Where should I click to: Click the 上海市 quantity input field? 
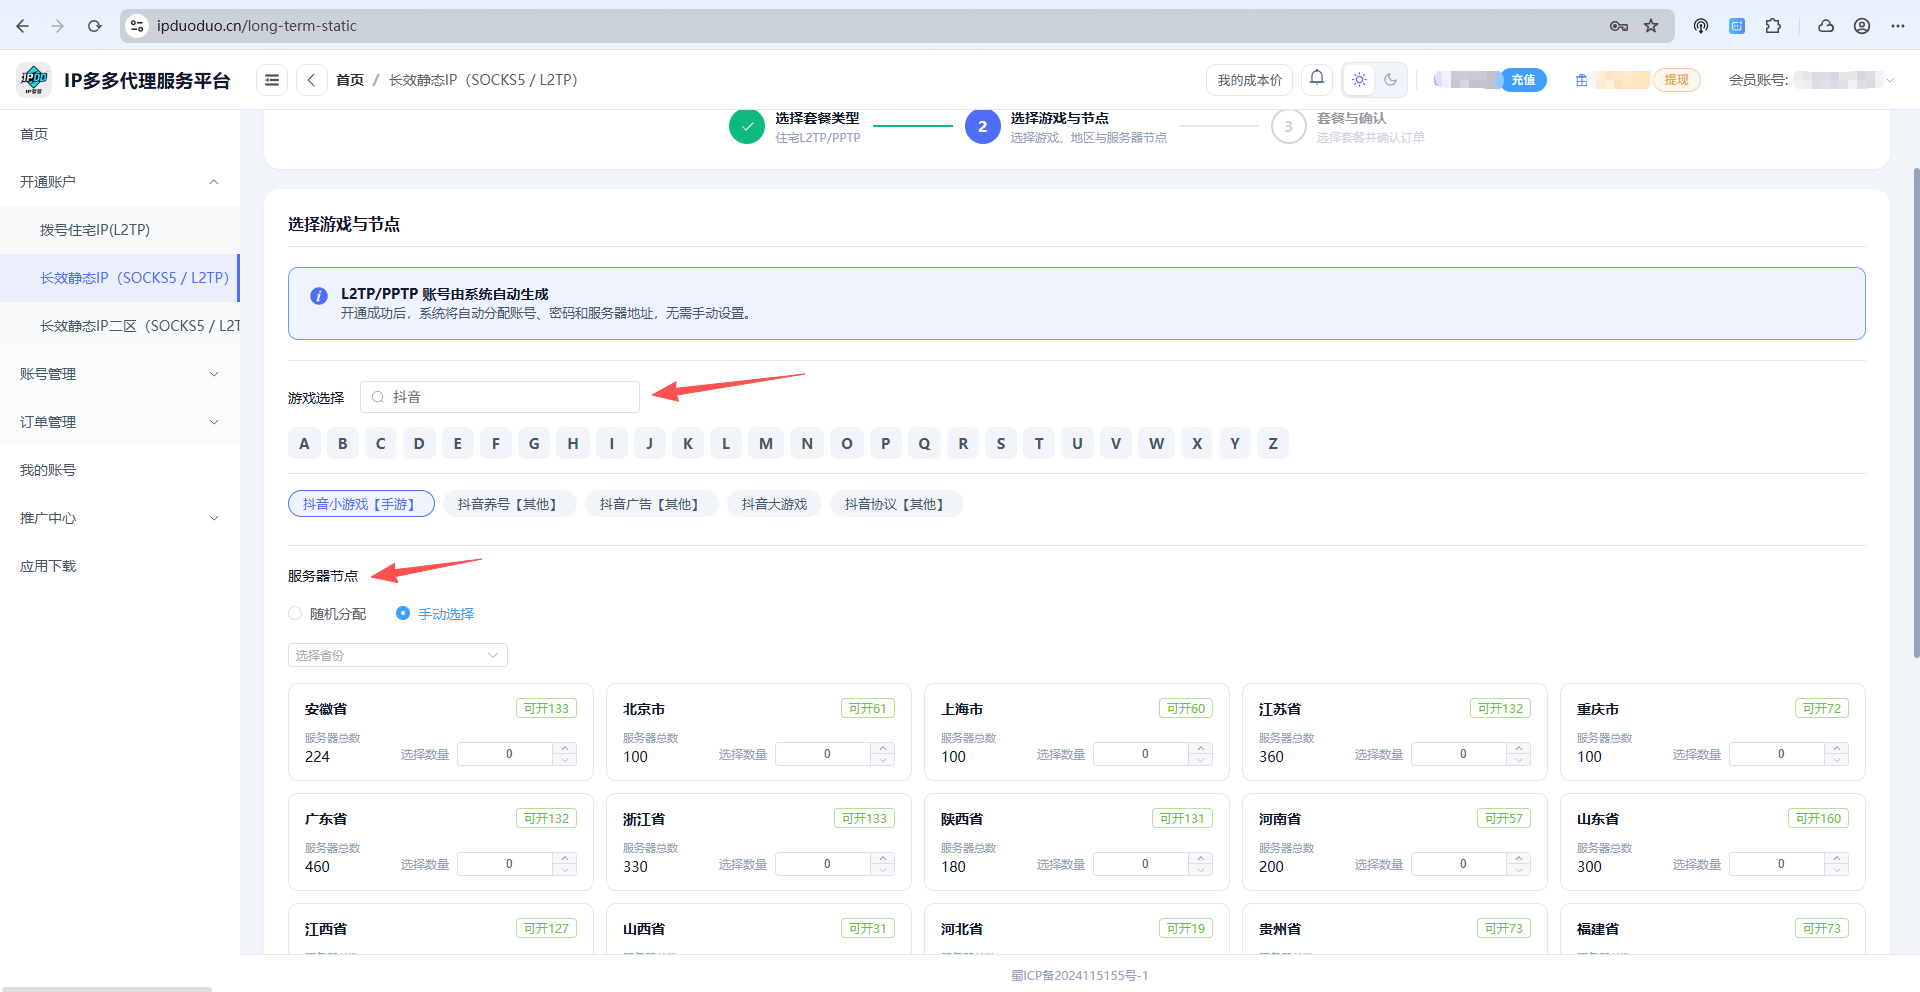coord(1144,754)
